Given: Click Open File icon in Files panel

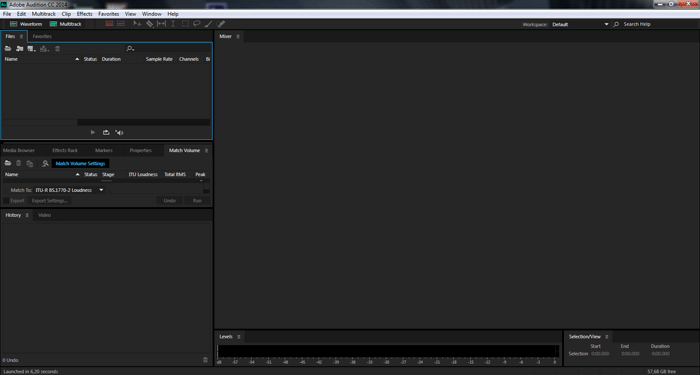Looking at the screenshot, I should (8, 49).
